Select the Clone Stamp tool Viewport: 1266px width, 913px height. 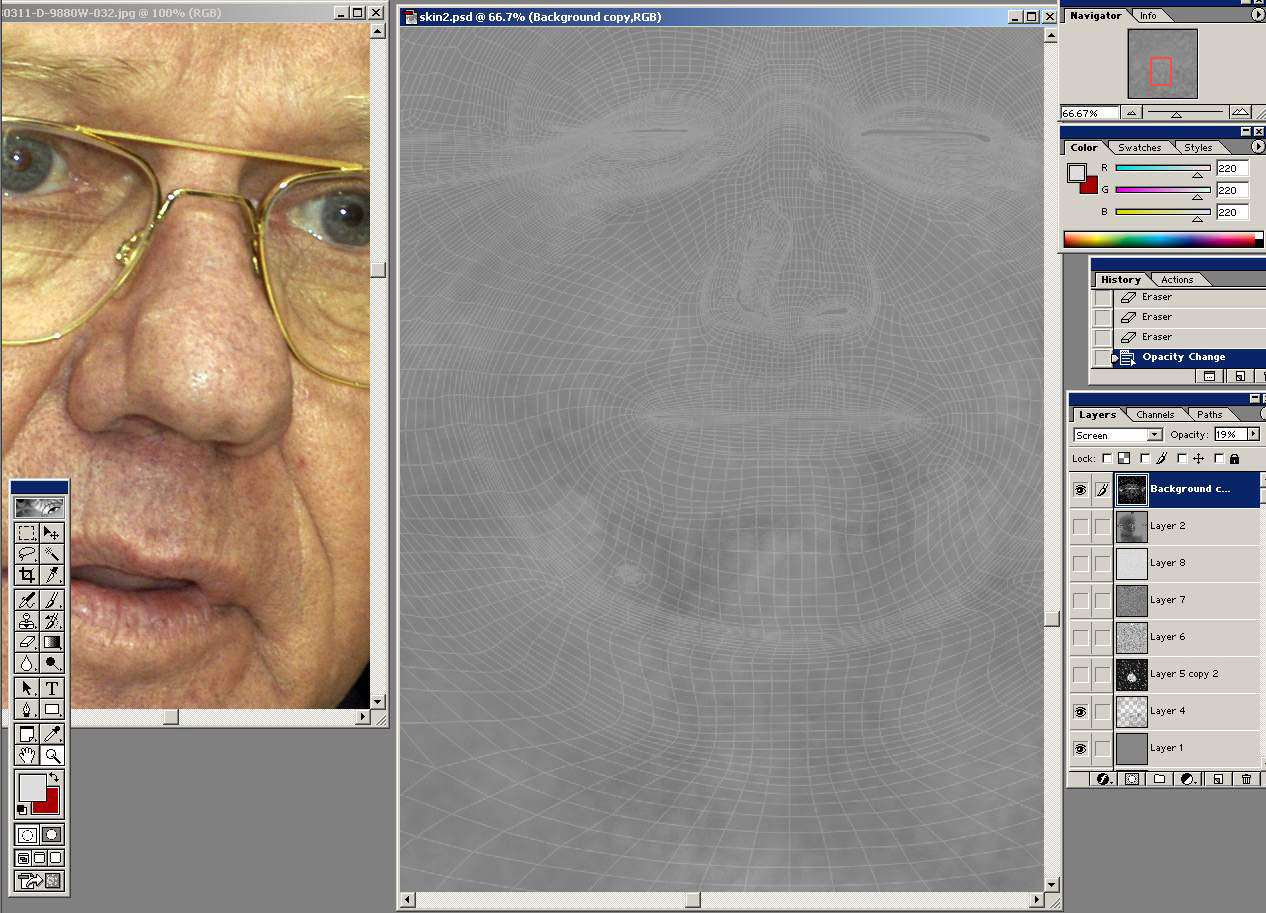point(27,621)
